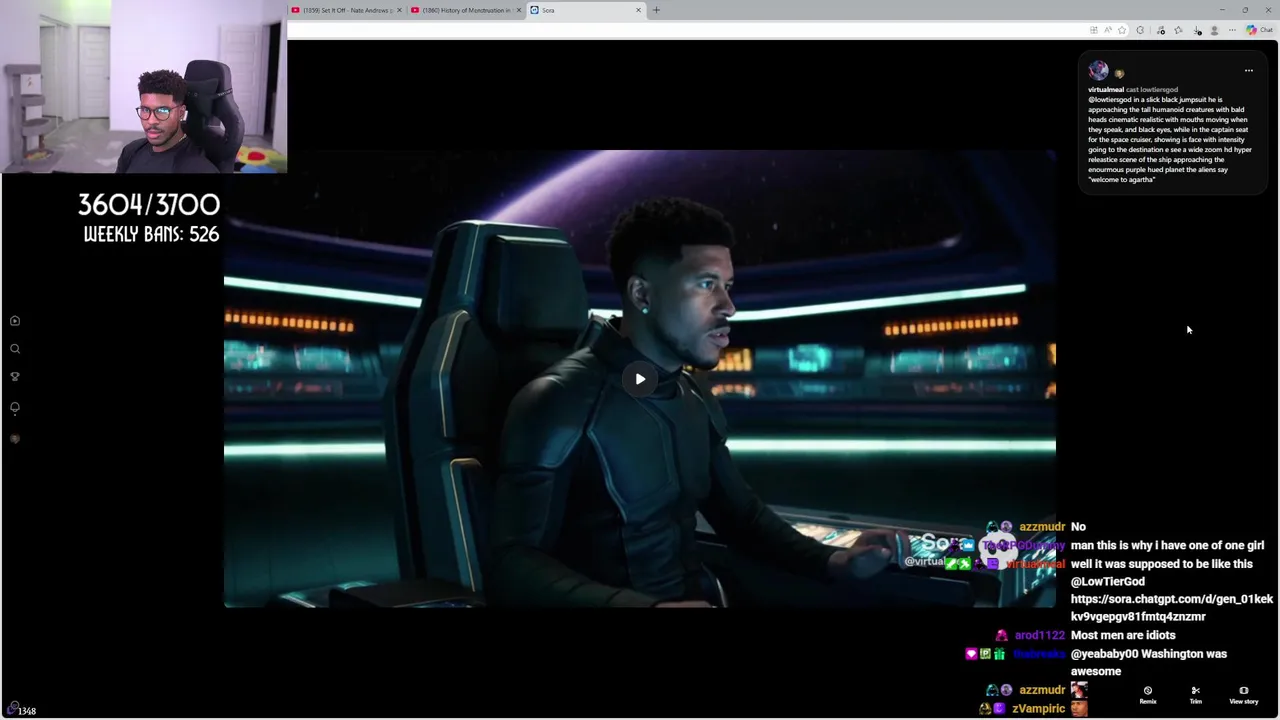Click the read aloud icon in address bar
Viewport: 1280px width, 720px height.
tap(1107, 30)
